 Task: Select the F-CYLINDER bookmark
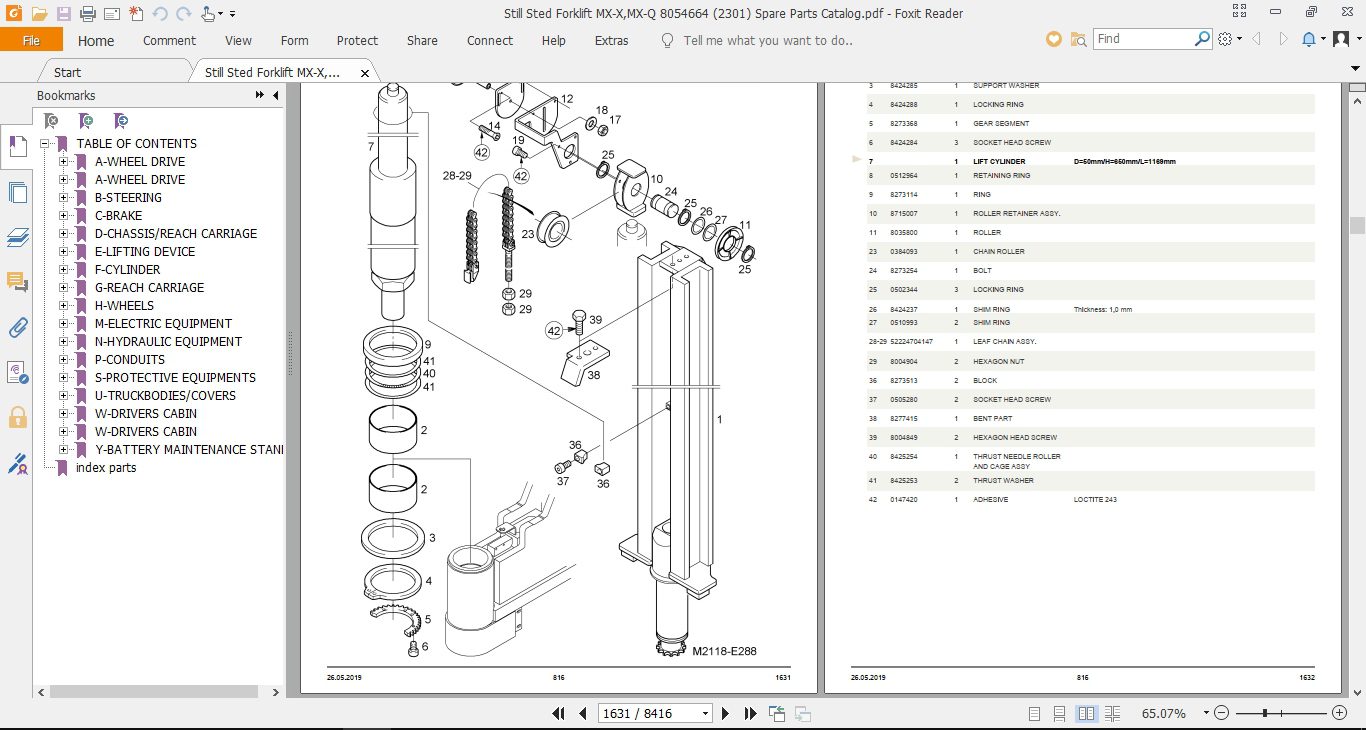tap(127, 270)
